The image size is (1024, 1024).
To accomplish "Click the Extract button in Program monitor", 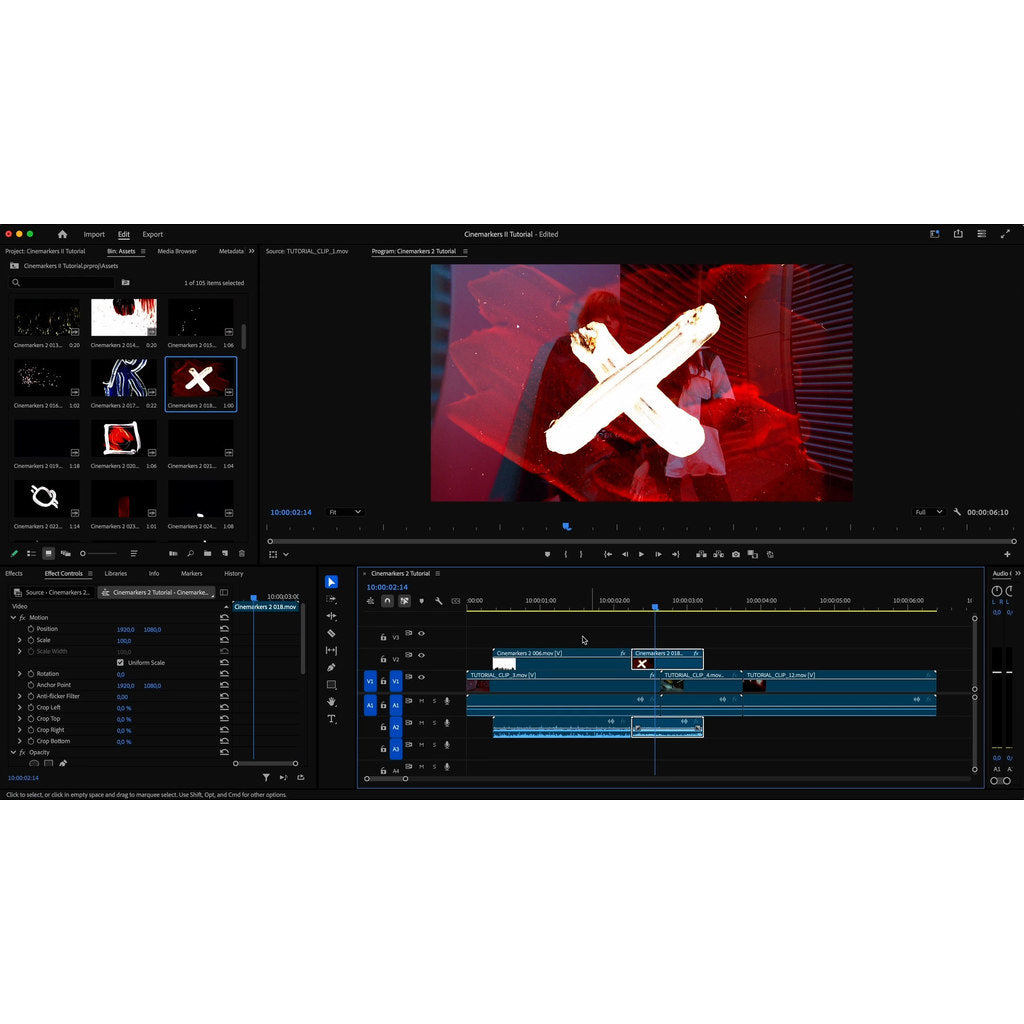I will [x=718, y=554].
